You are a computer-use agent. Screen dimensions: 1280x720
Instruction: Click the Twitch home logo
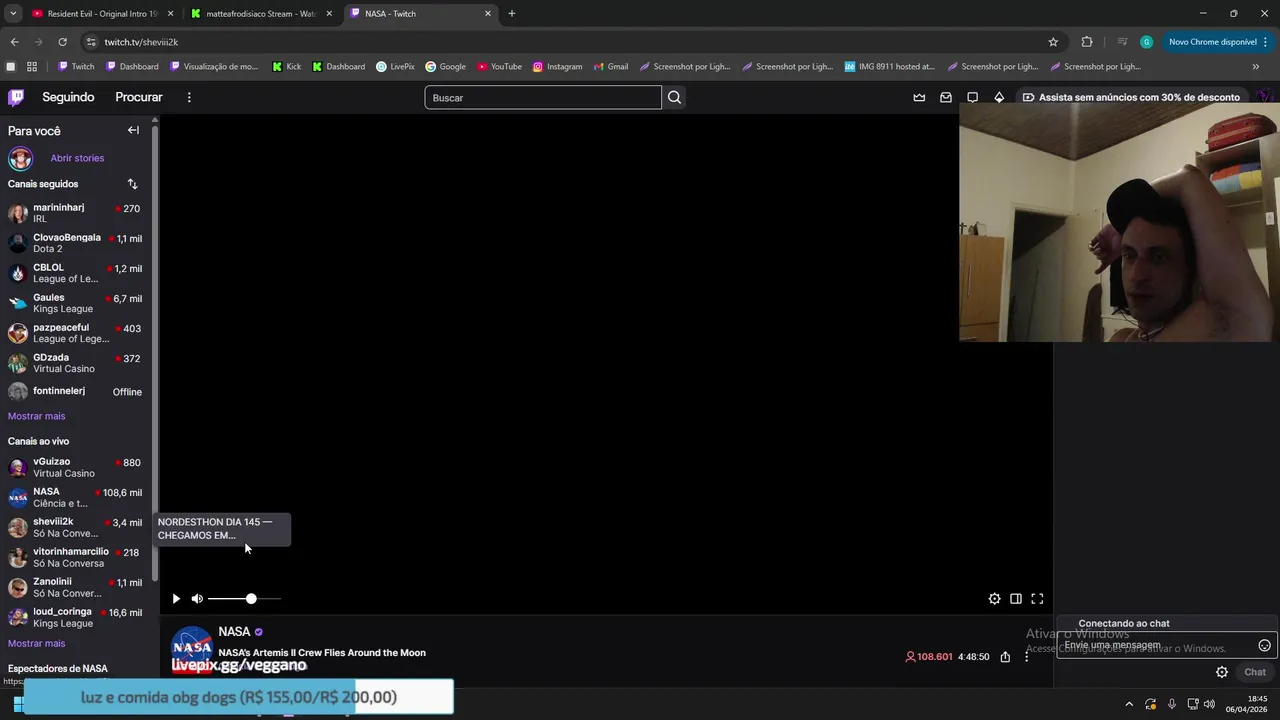16,97
